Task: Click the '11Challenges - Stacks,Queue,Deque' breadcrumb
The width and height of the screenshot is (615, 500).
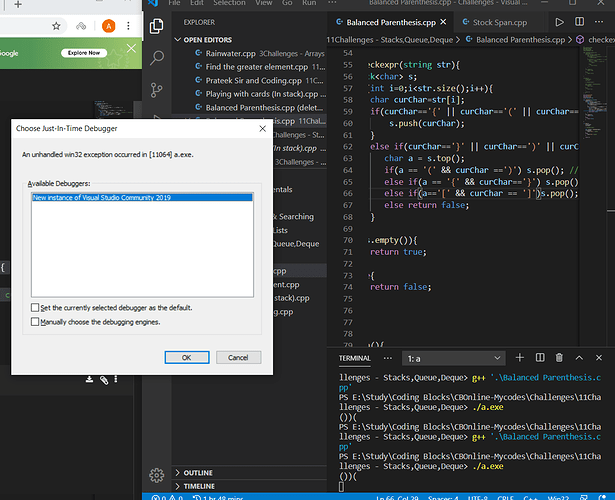Action: click(x=390, y=40)
